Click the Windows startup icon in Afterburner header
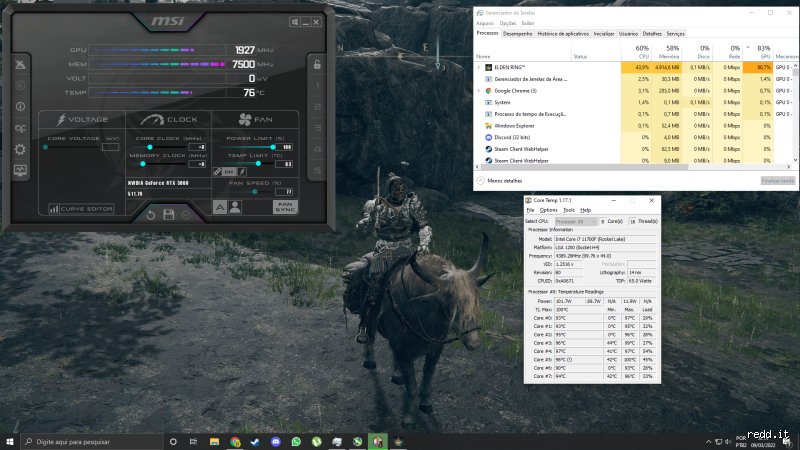 tap(294, 22)
